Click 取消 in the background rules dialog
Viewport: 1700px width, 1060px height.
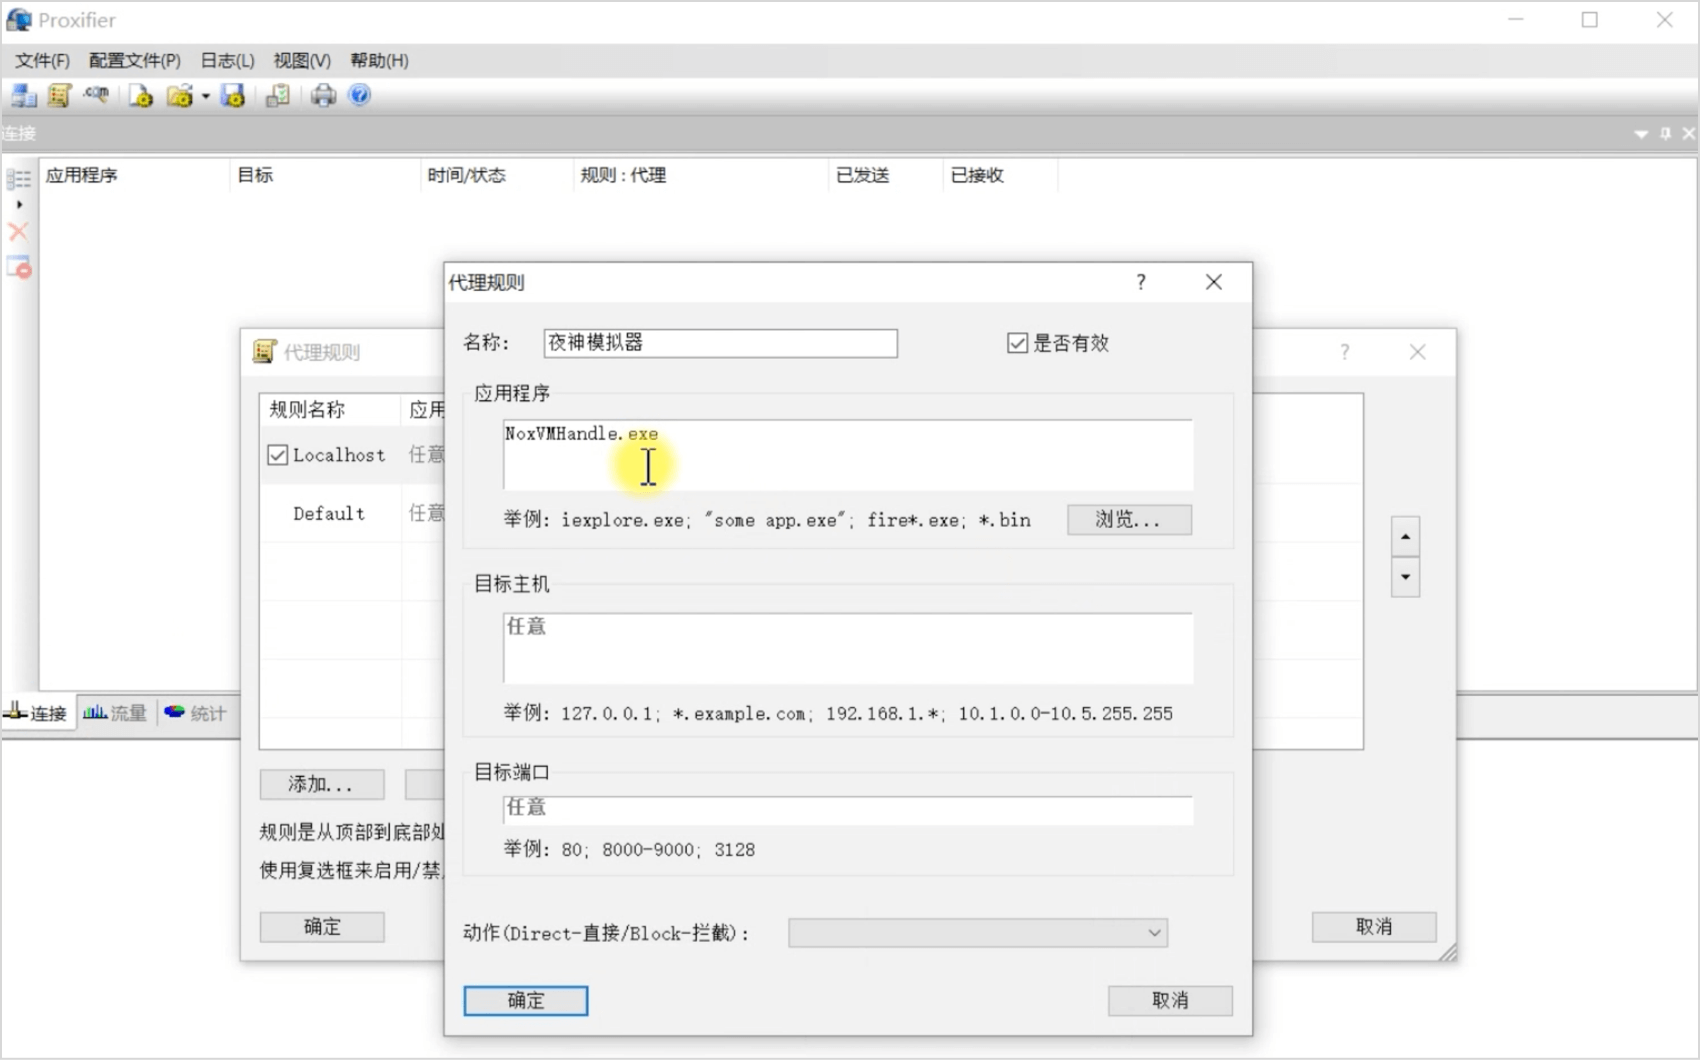pos(1374,927)
